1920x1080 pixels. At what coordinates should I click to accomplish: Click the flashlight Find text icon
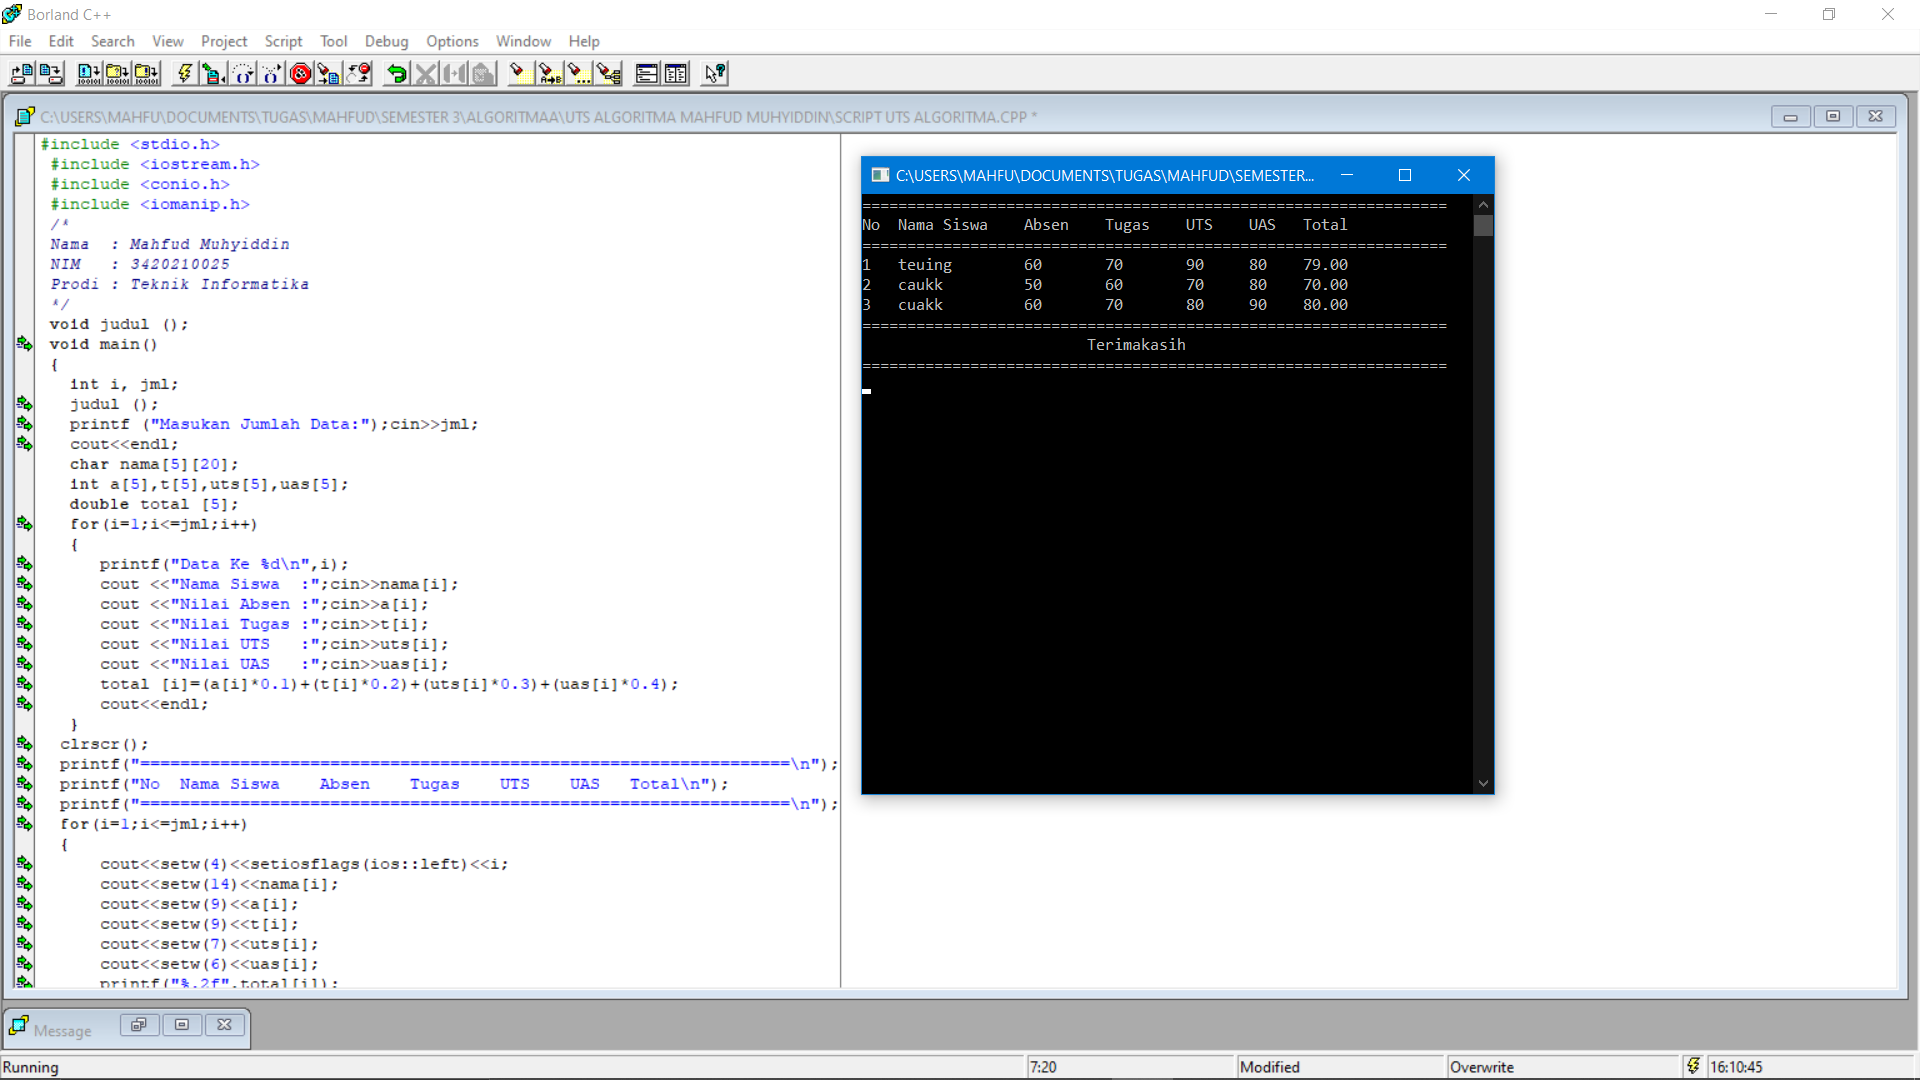(x=519, y=73)
